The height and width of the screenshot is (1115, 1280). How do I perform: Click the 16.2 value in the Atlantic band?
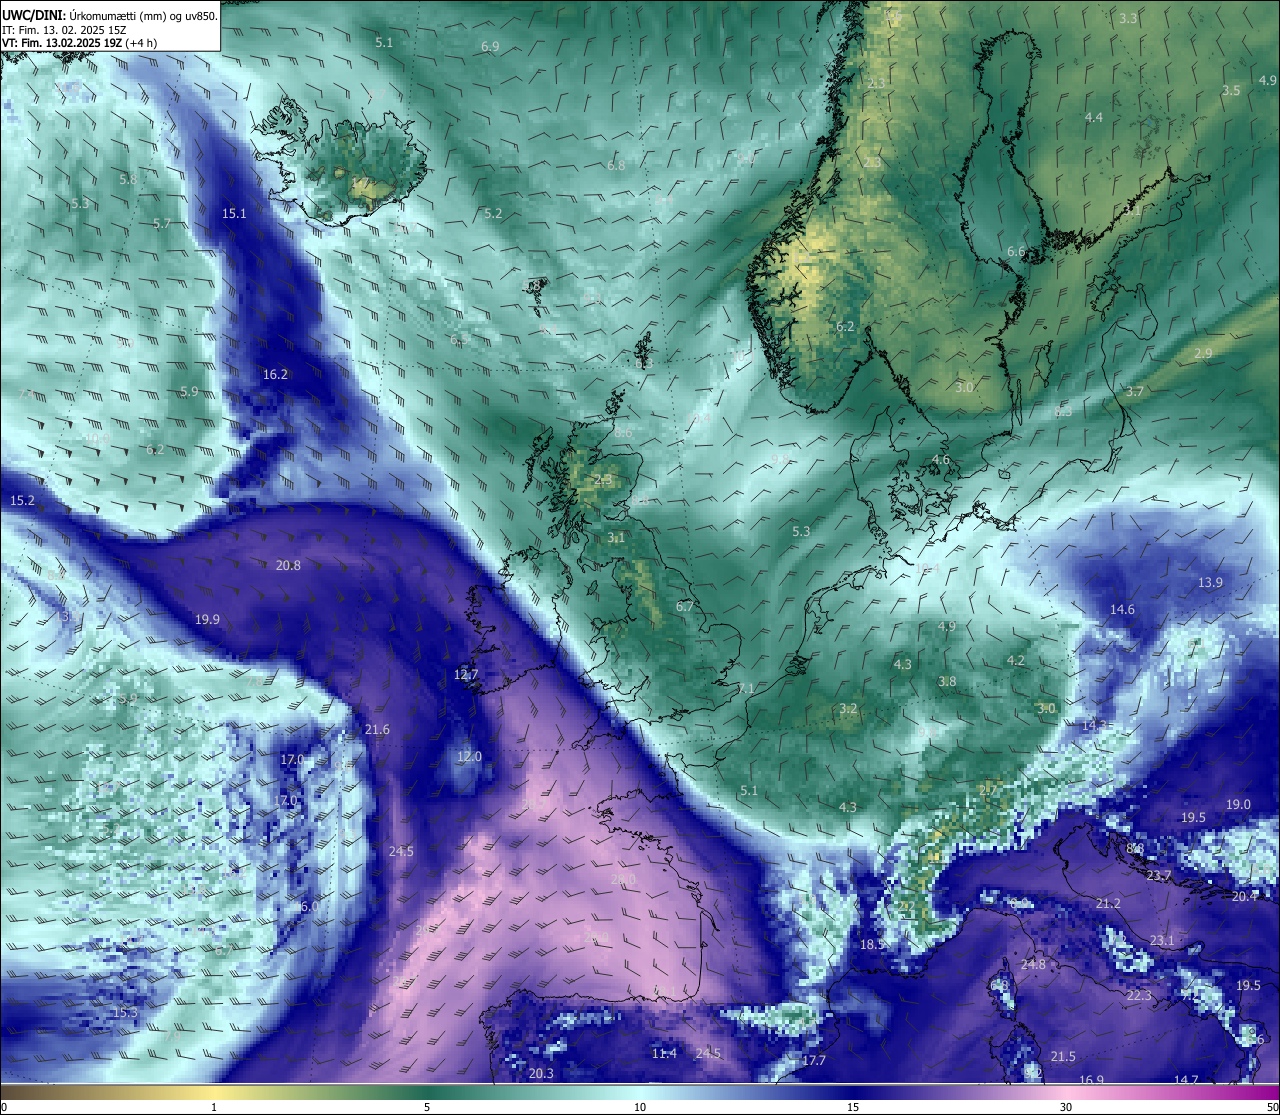[275, 374]
